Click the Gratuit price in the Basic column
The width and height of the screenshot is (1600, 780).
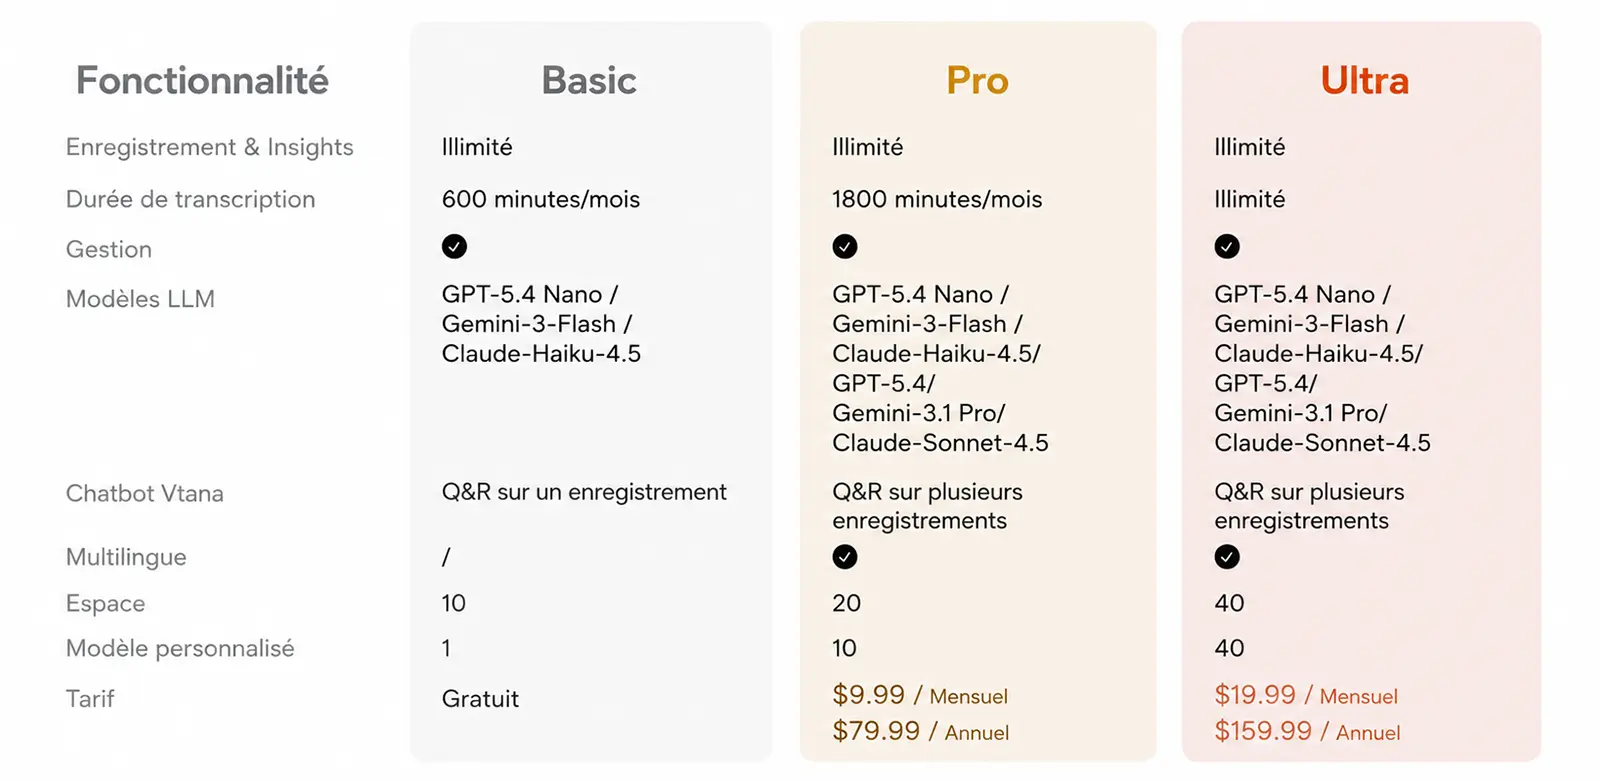click(x=480, y=699)
